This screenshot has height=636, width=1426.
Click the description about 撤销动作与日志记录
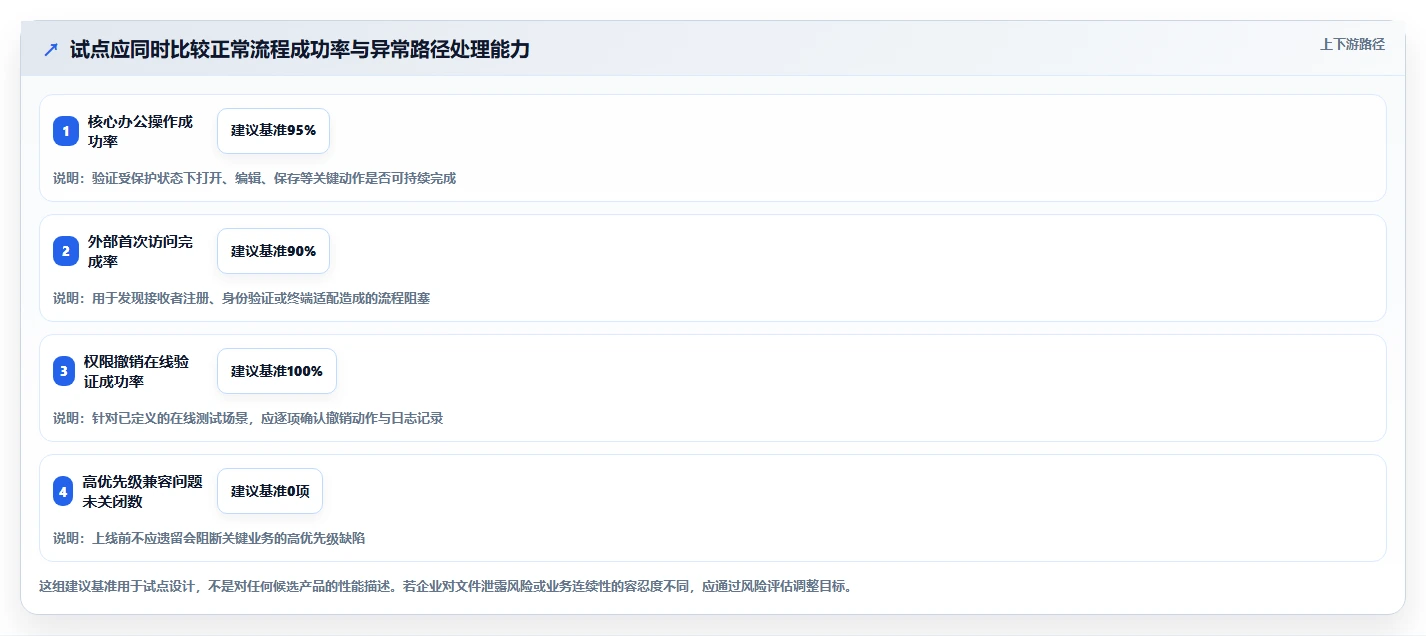(248, 418)
